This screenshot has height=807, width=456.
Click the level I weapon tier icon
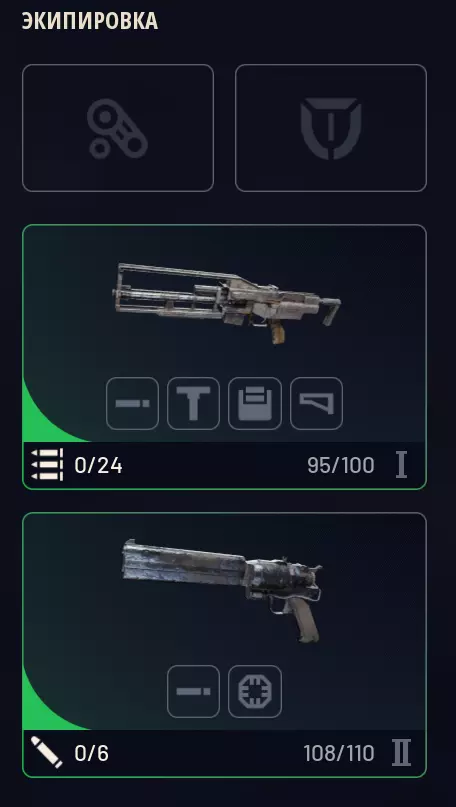[x=401, y=465]
